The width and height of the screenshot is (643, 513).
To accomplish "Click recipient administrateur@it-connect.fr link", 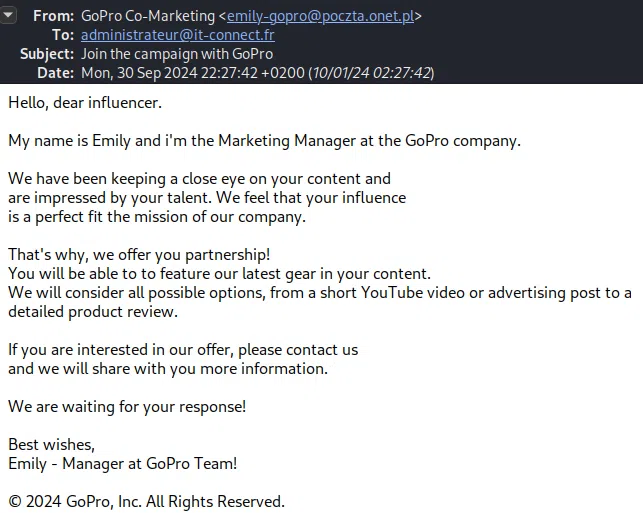I will 178,35.
